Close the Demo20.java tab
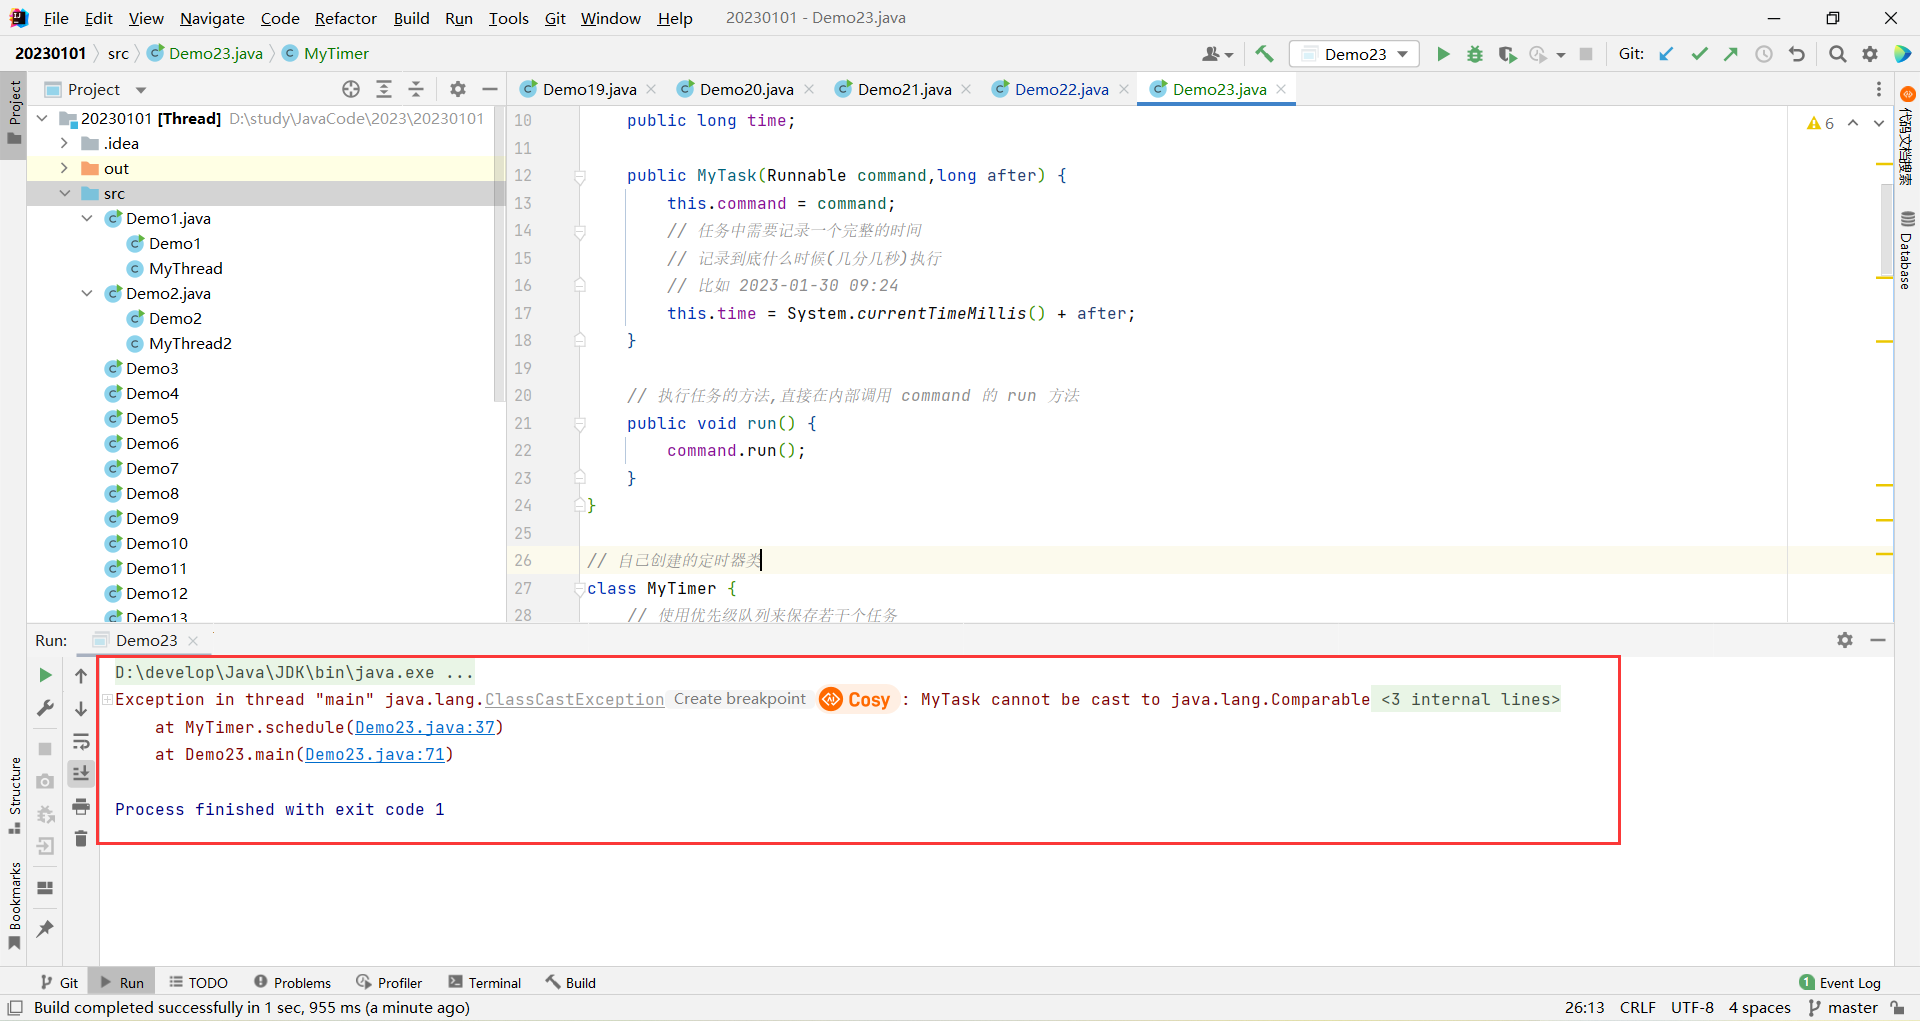This screenshot has width=1920, height=1021. [x=809, y=89]
